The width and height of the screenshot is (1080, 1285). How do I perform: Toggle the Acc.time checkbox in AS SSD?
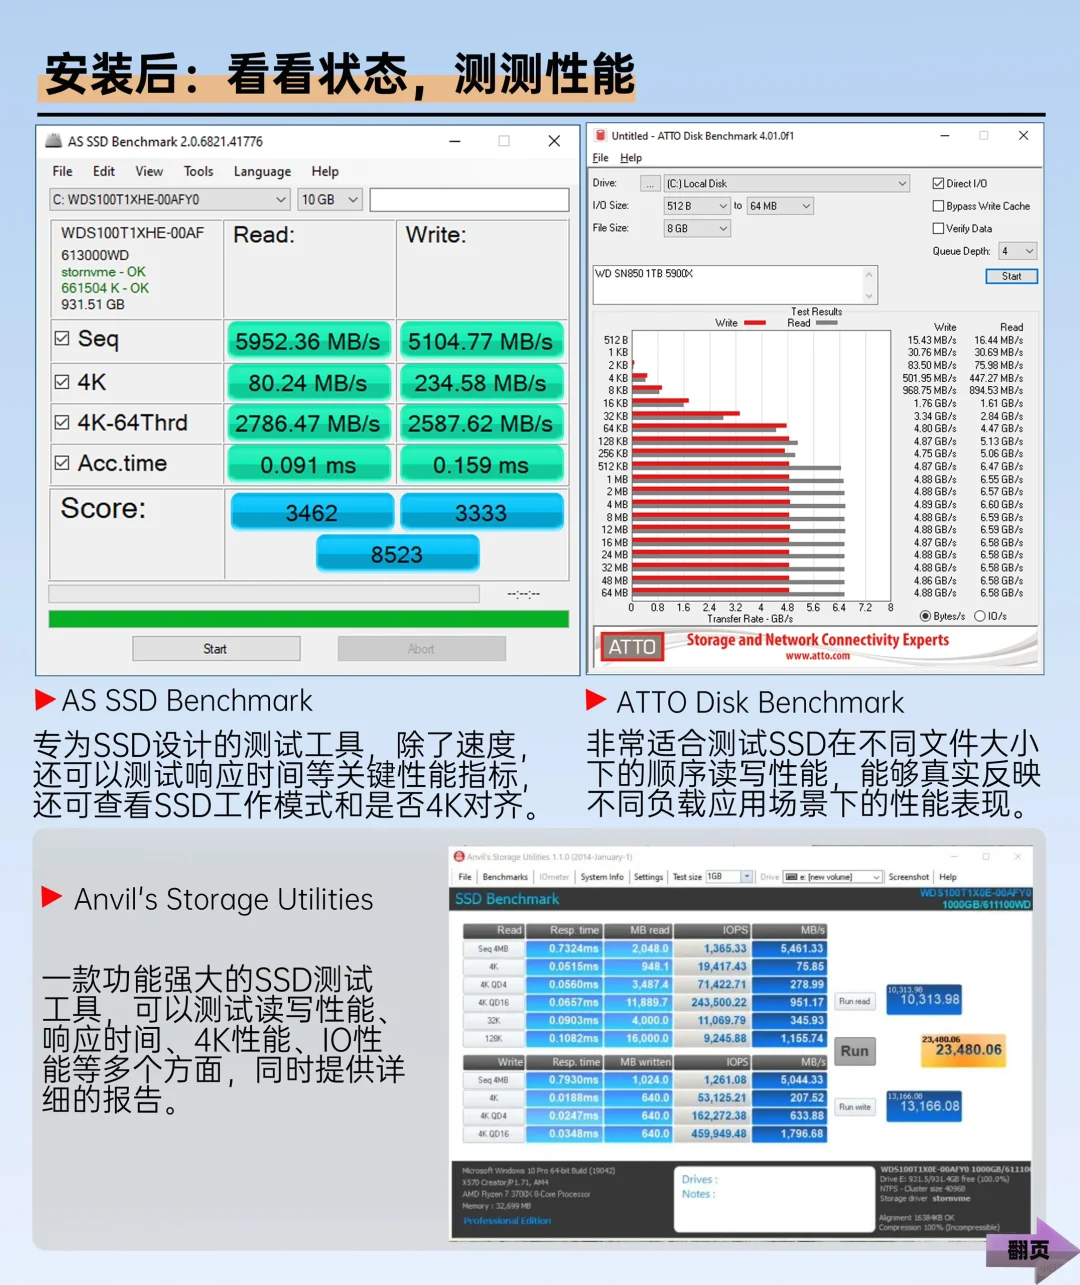(62, 463)
